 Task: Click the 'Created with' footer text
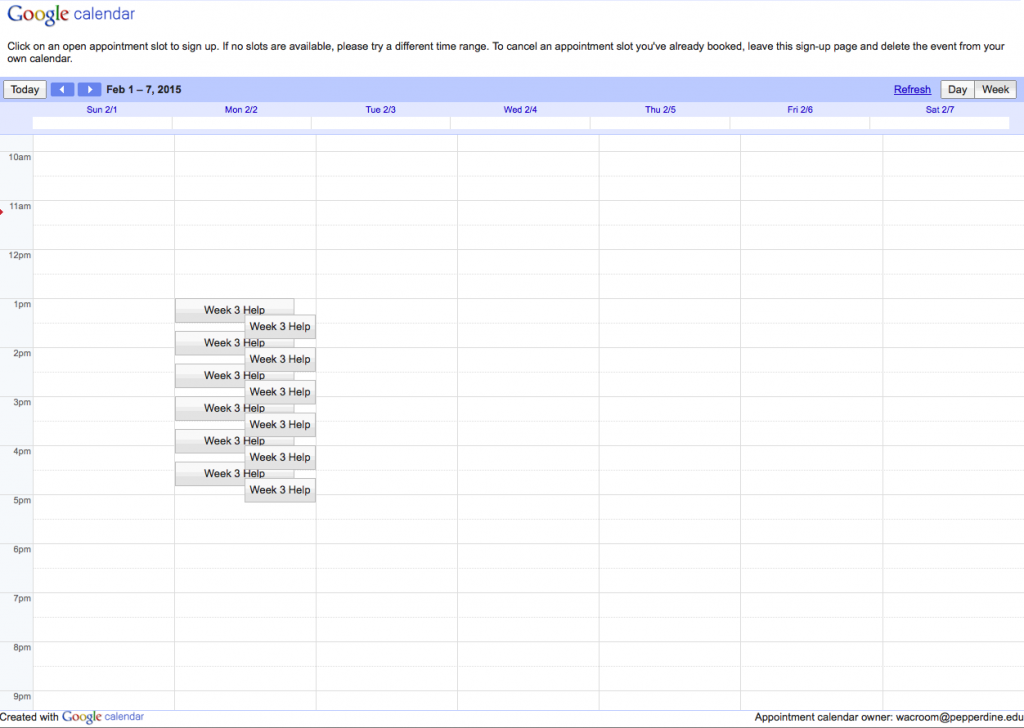tap(29, 717)
